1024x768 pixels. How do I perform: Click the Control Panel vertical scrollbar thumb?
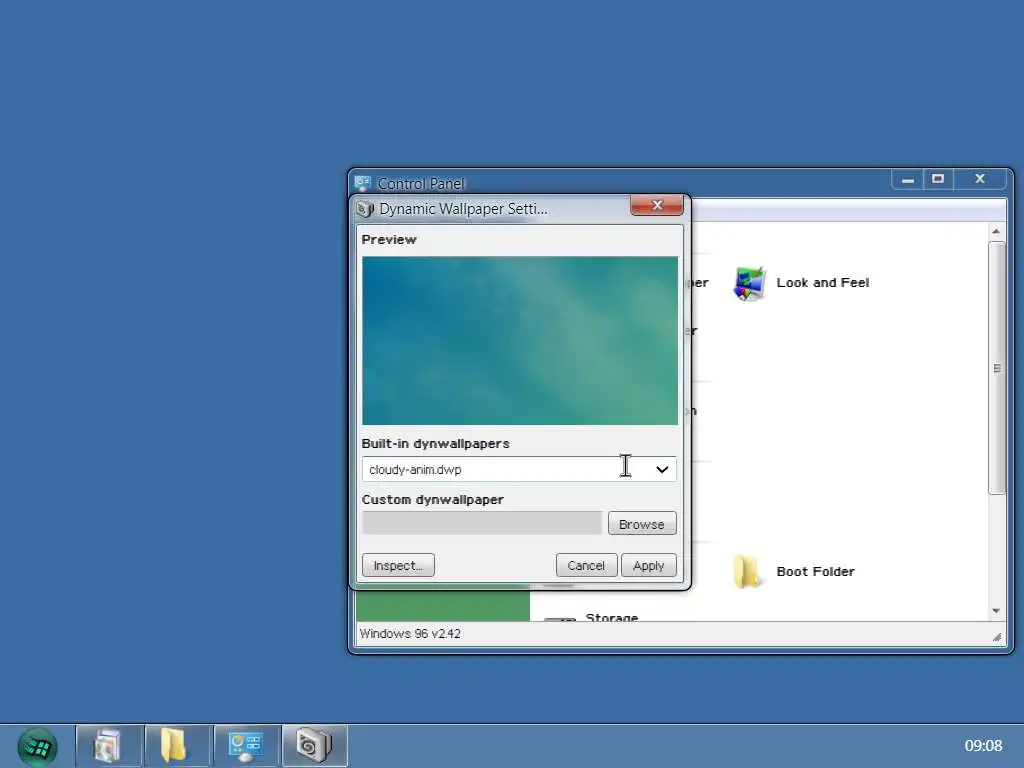pos(997,368)
